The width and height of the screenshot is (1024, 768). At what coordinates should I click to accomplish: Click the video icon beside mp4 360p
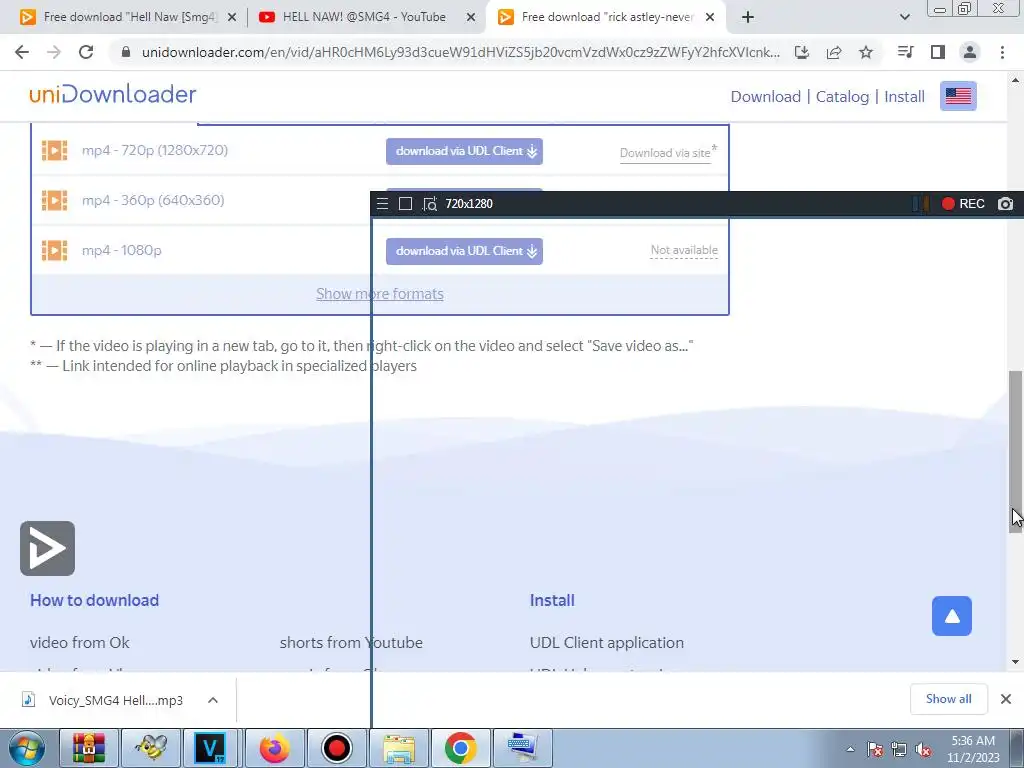55,200
